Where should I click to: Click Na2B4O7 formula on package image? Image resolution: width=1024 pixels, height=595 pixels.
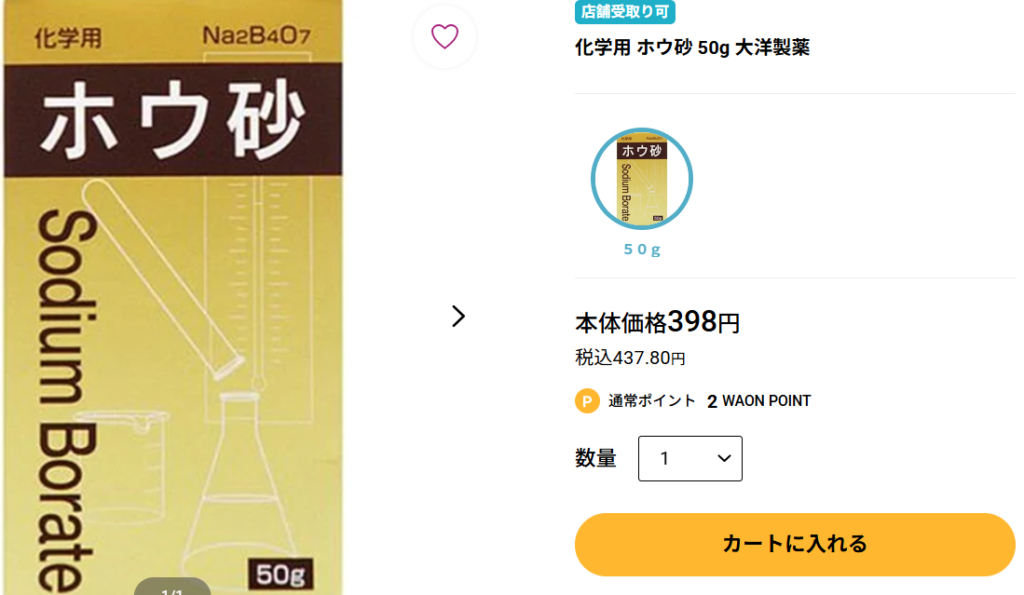point(256,35)
